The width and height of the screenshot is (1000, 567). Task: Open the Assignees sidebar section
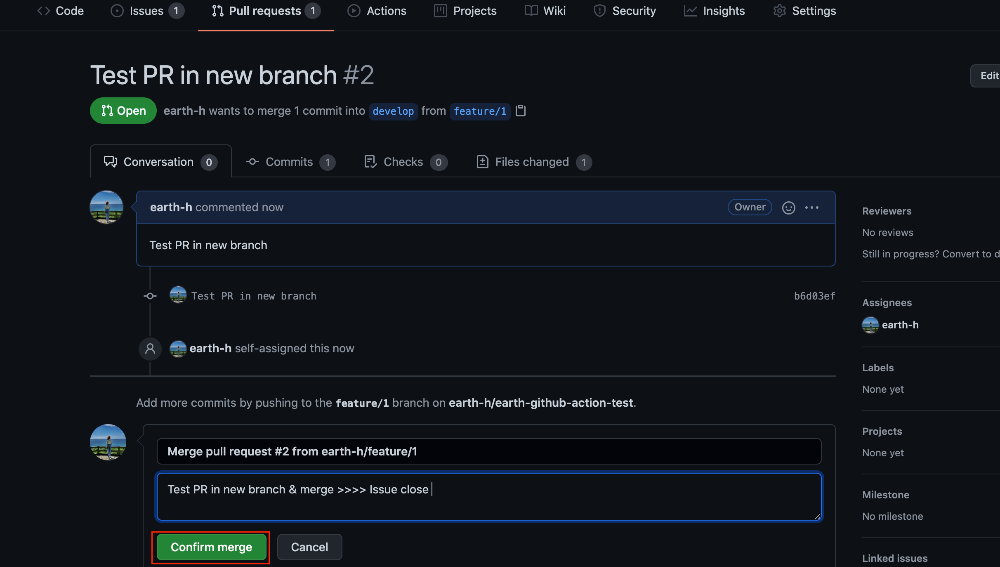coord(887,303)
